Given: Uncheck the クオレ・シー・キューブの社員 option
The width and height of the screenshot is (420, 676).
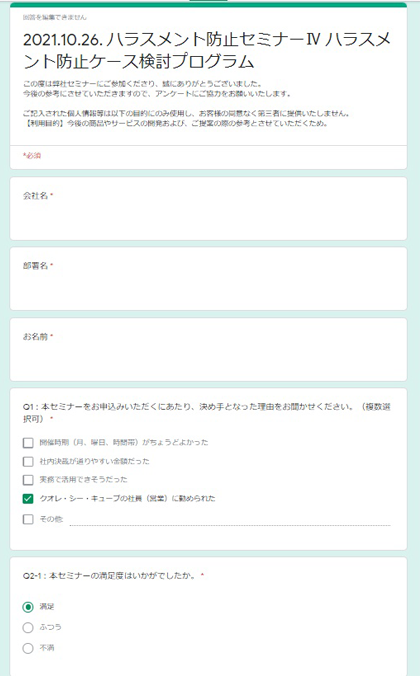Looking at the screenshot, I should (28, 499).
